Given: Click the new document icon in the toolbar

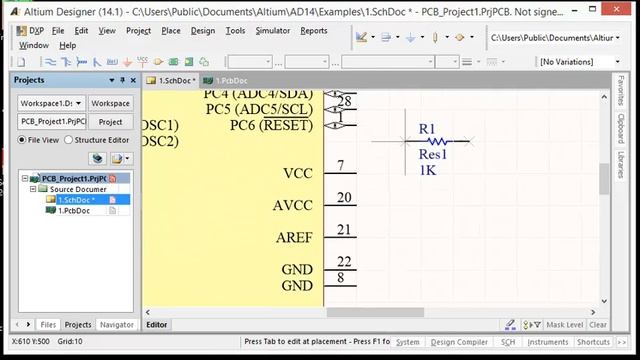Looking at the screenshot, I should (21, 62).
